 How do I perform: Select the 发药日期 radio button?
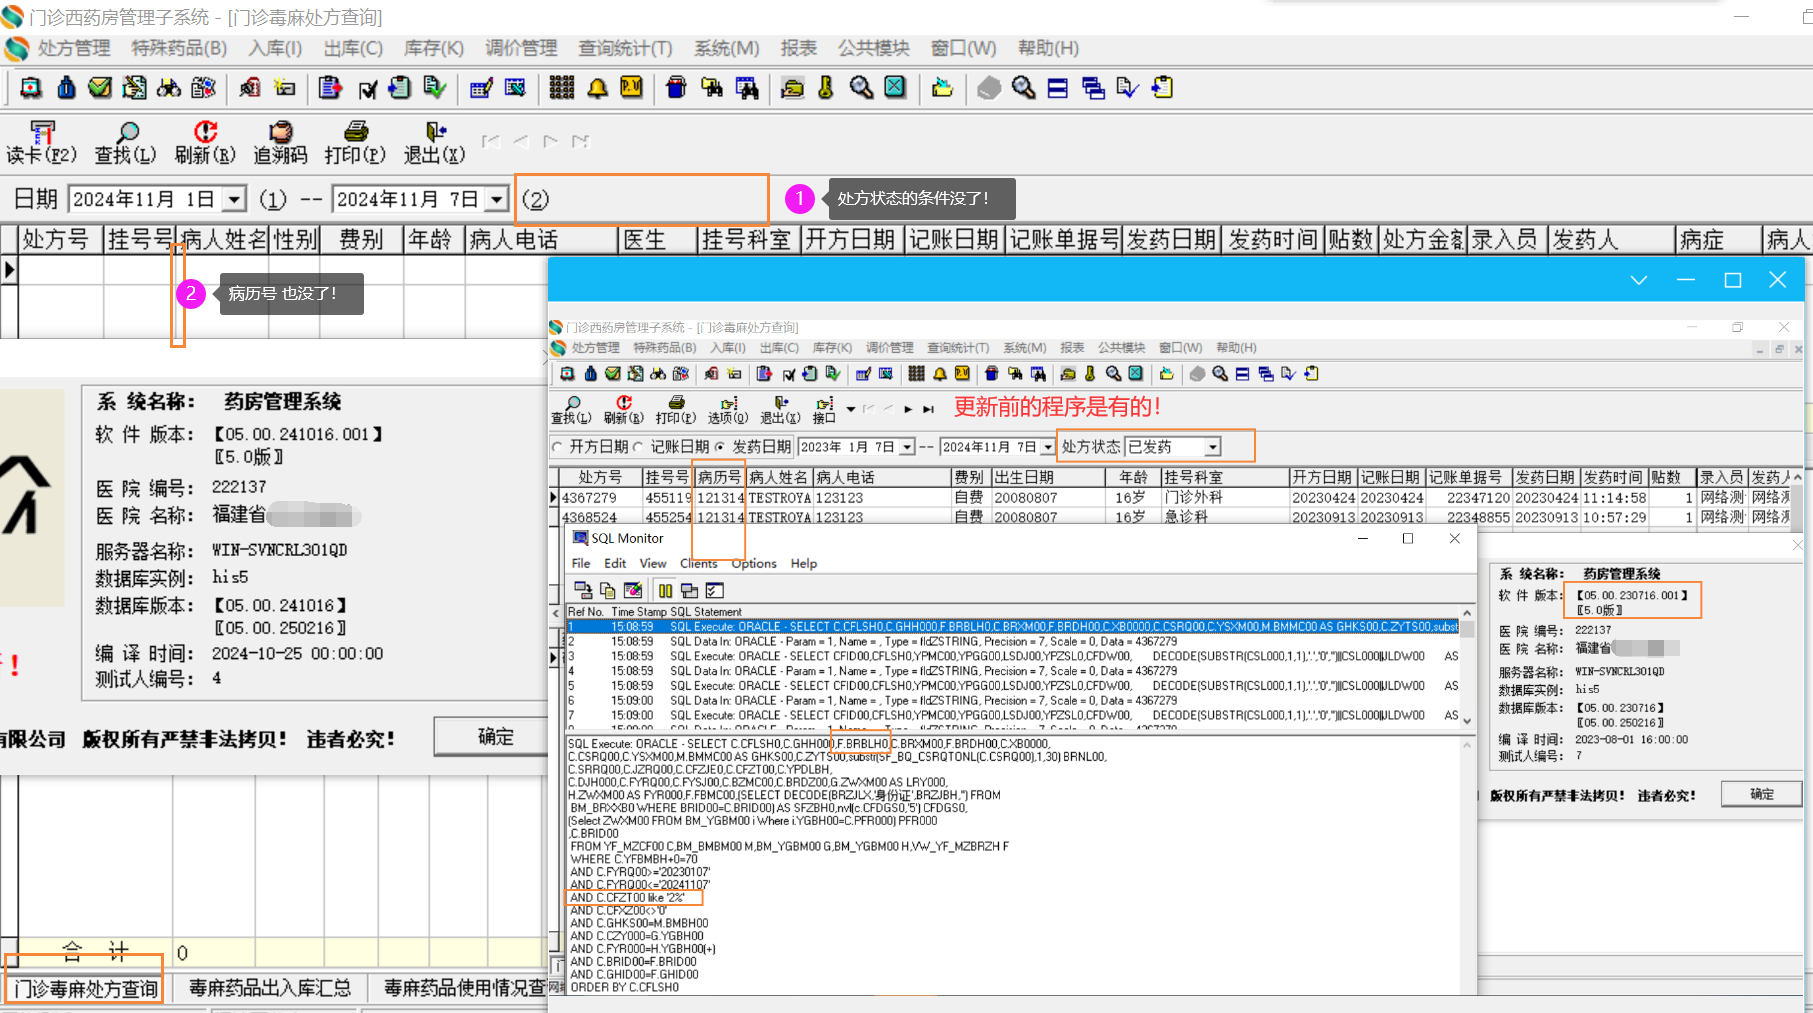[720, 447]
